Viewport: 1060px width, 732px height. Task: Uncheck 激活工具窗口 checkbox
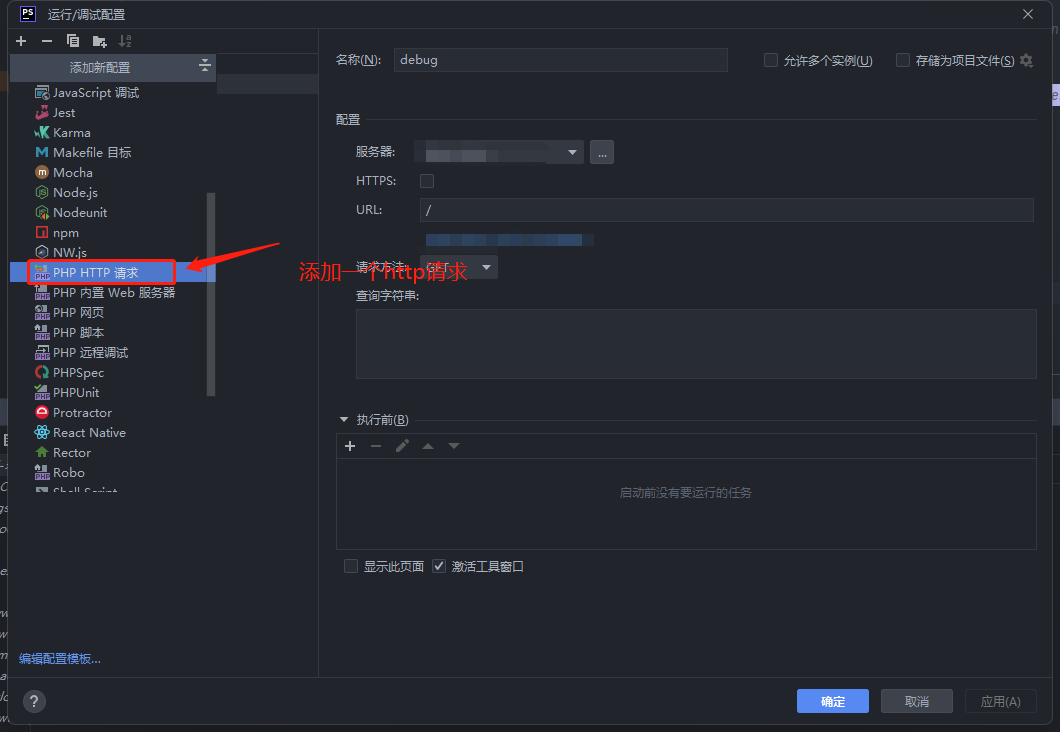tap(439, 566)
